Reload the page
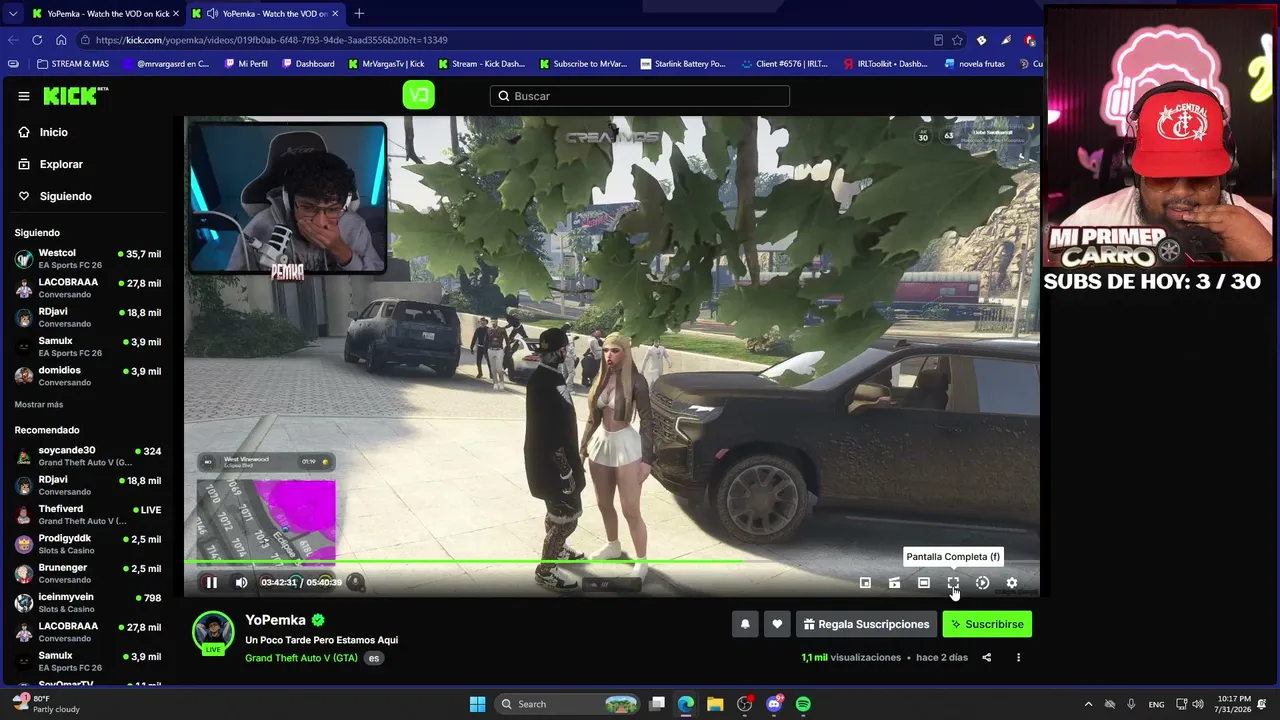Image resolution: width=1280 pixels, height=720 pixels. pyautogui.click(x=37, y=40)
